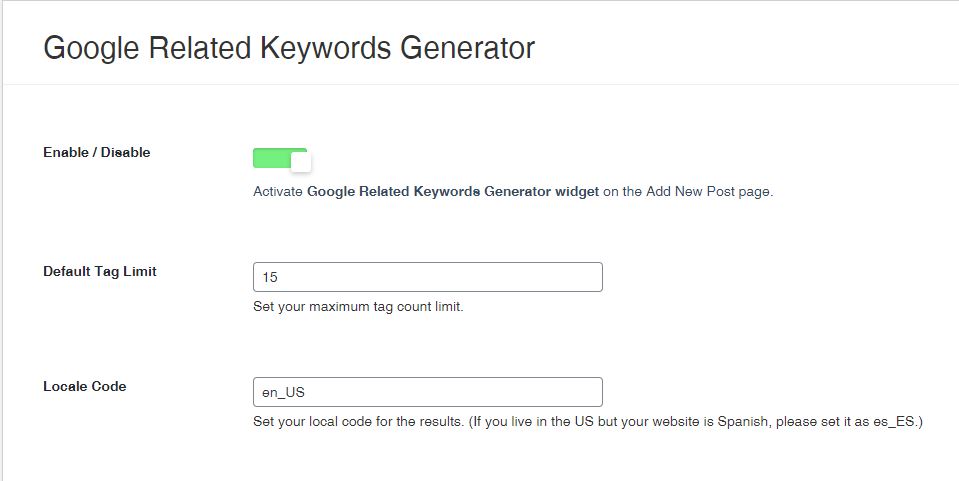959x481 pixels.
Task: Select the "Default Tag Limit" label
Action: coord(100,271)
